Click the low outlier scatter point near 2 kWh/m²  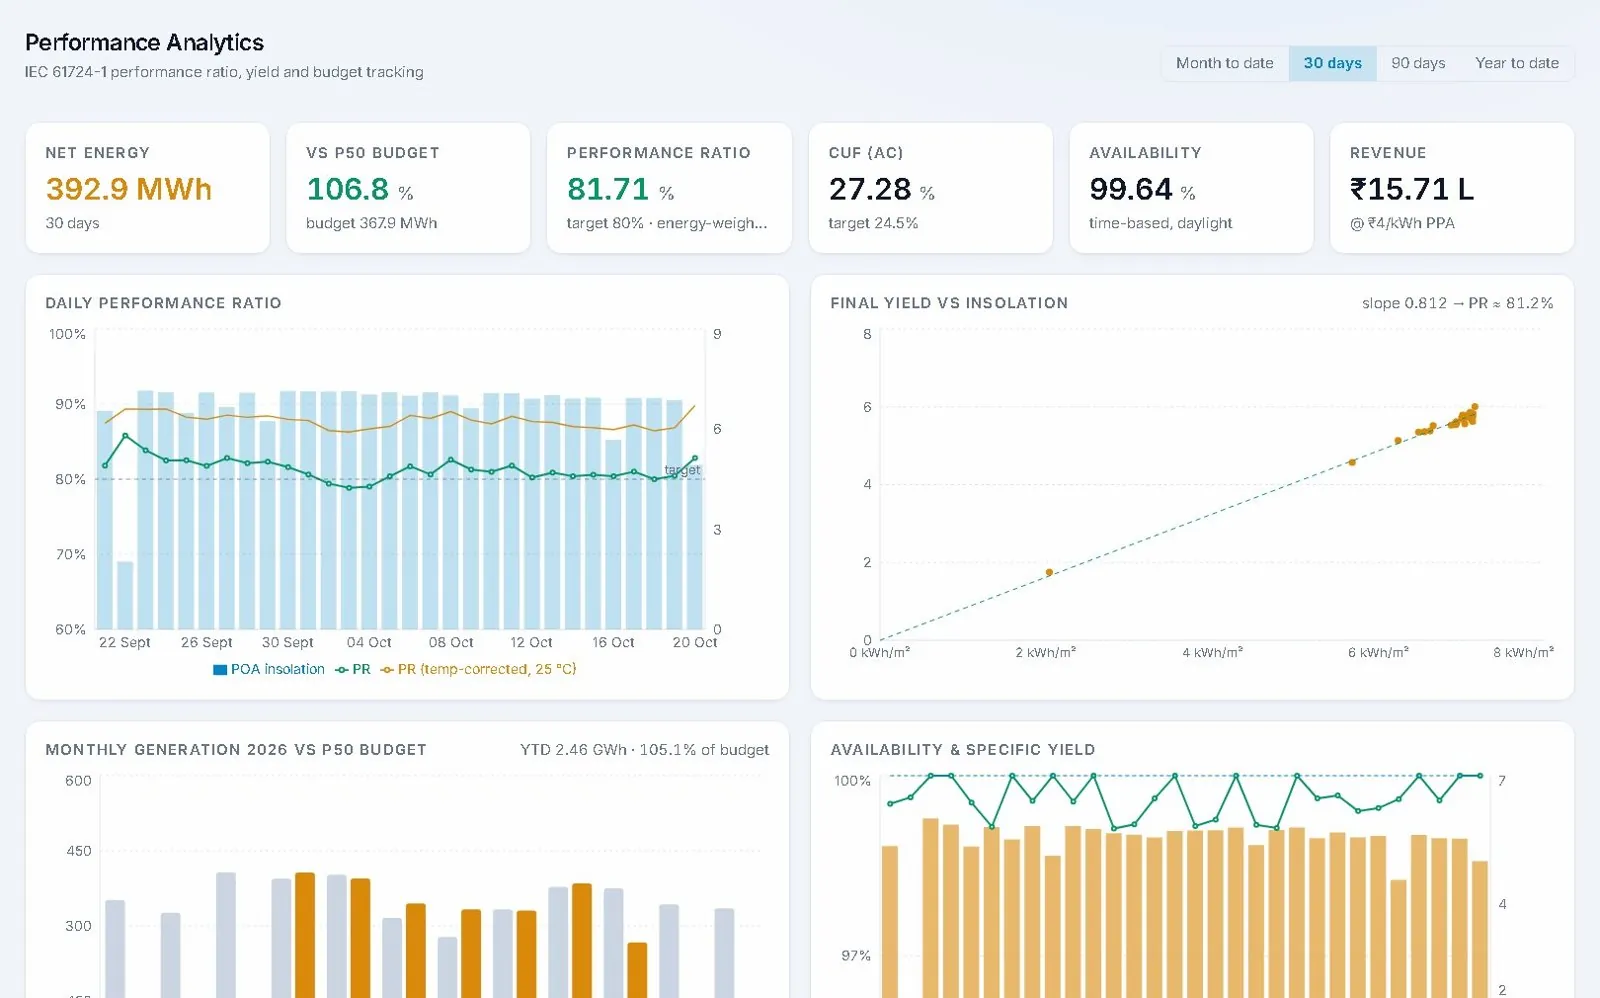pyautogui.click(x=1049, y=573)
